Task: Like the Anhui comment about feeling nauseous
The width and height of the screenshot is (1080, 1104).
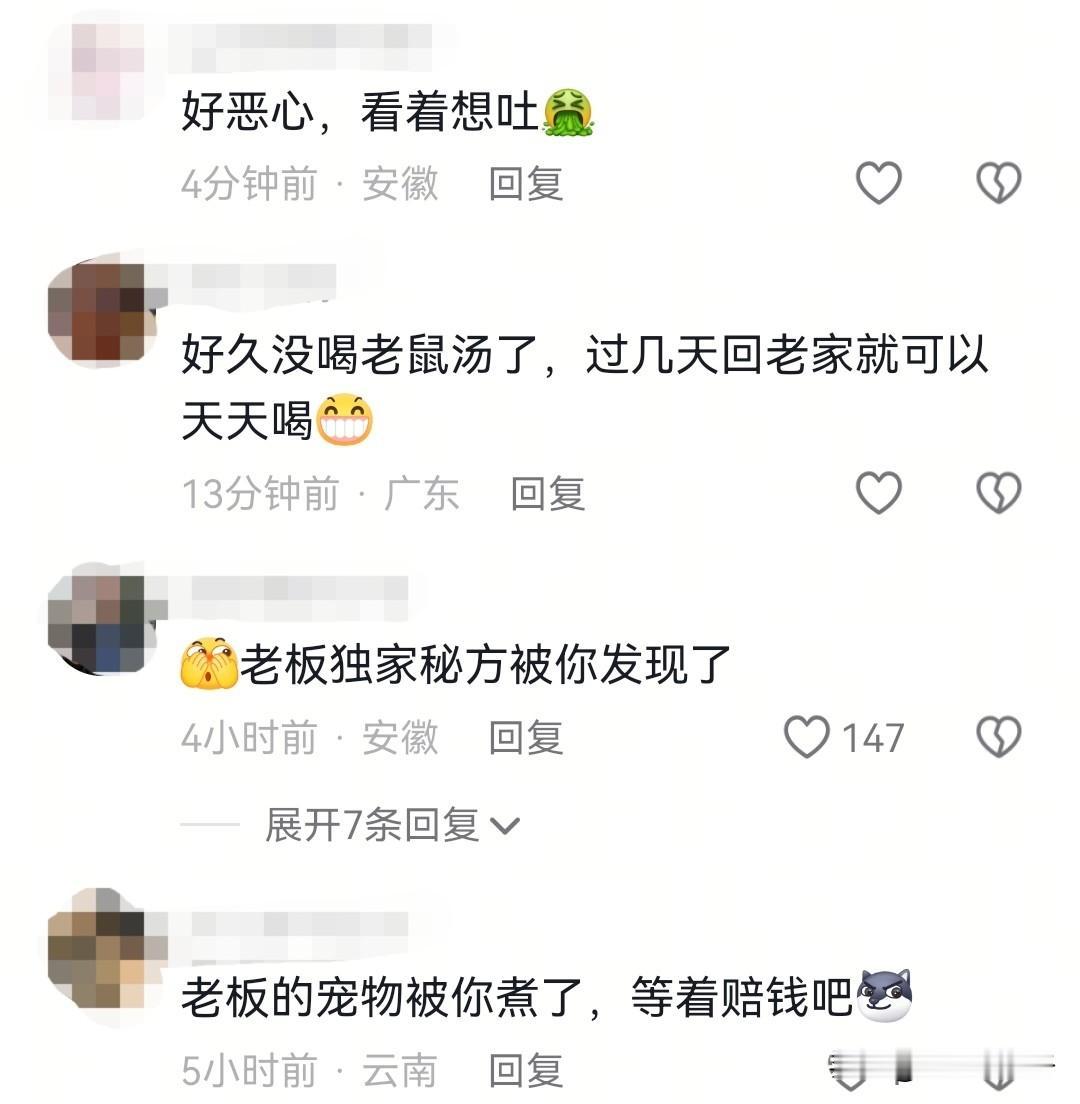Action: (x=879, y=183)
